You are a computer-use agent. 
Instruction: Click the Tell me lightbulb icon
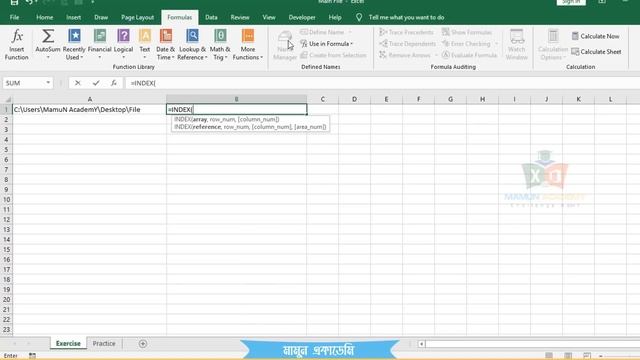[359, 17]
